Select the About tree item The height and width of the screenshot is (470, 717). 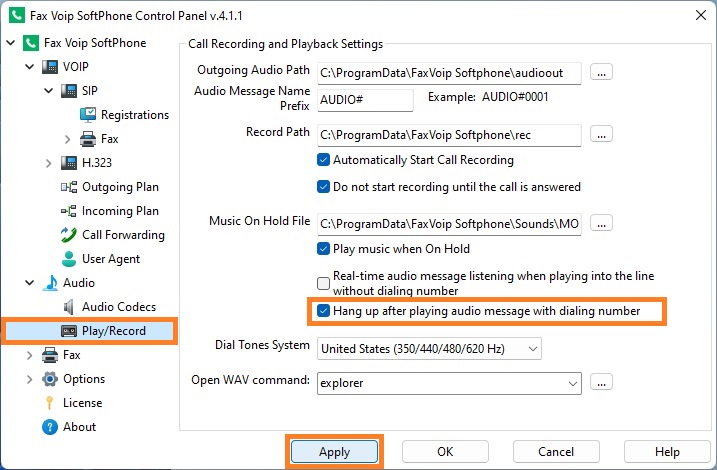point(80,427)
